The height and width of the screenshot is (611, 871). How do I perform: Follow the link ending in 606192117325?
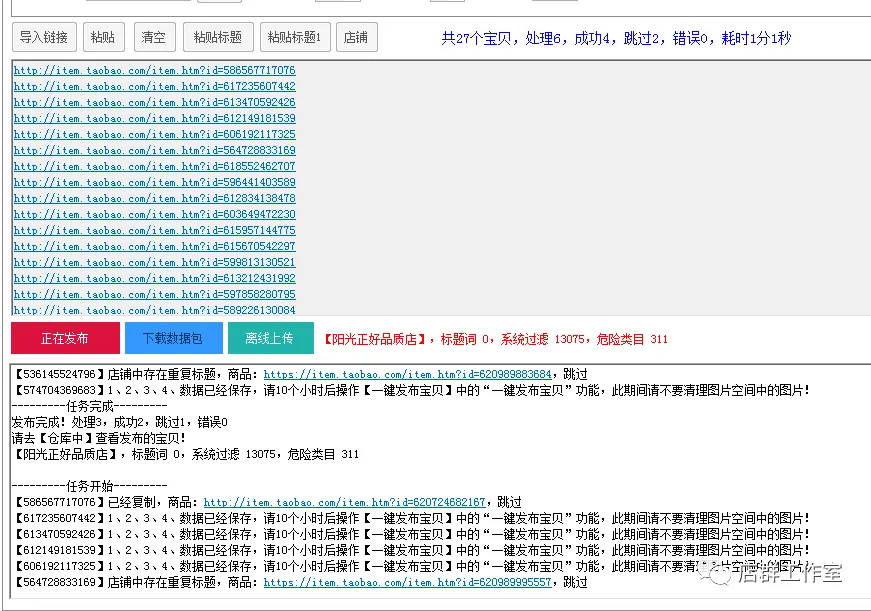155,135
